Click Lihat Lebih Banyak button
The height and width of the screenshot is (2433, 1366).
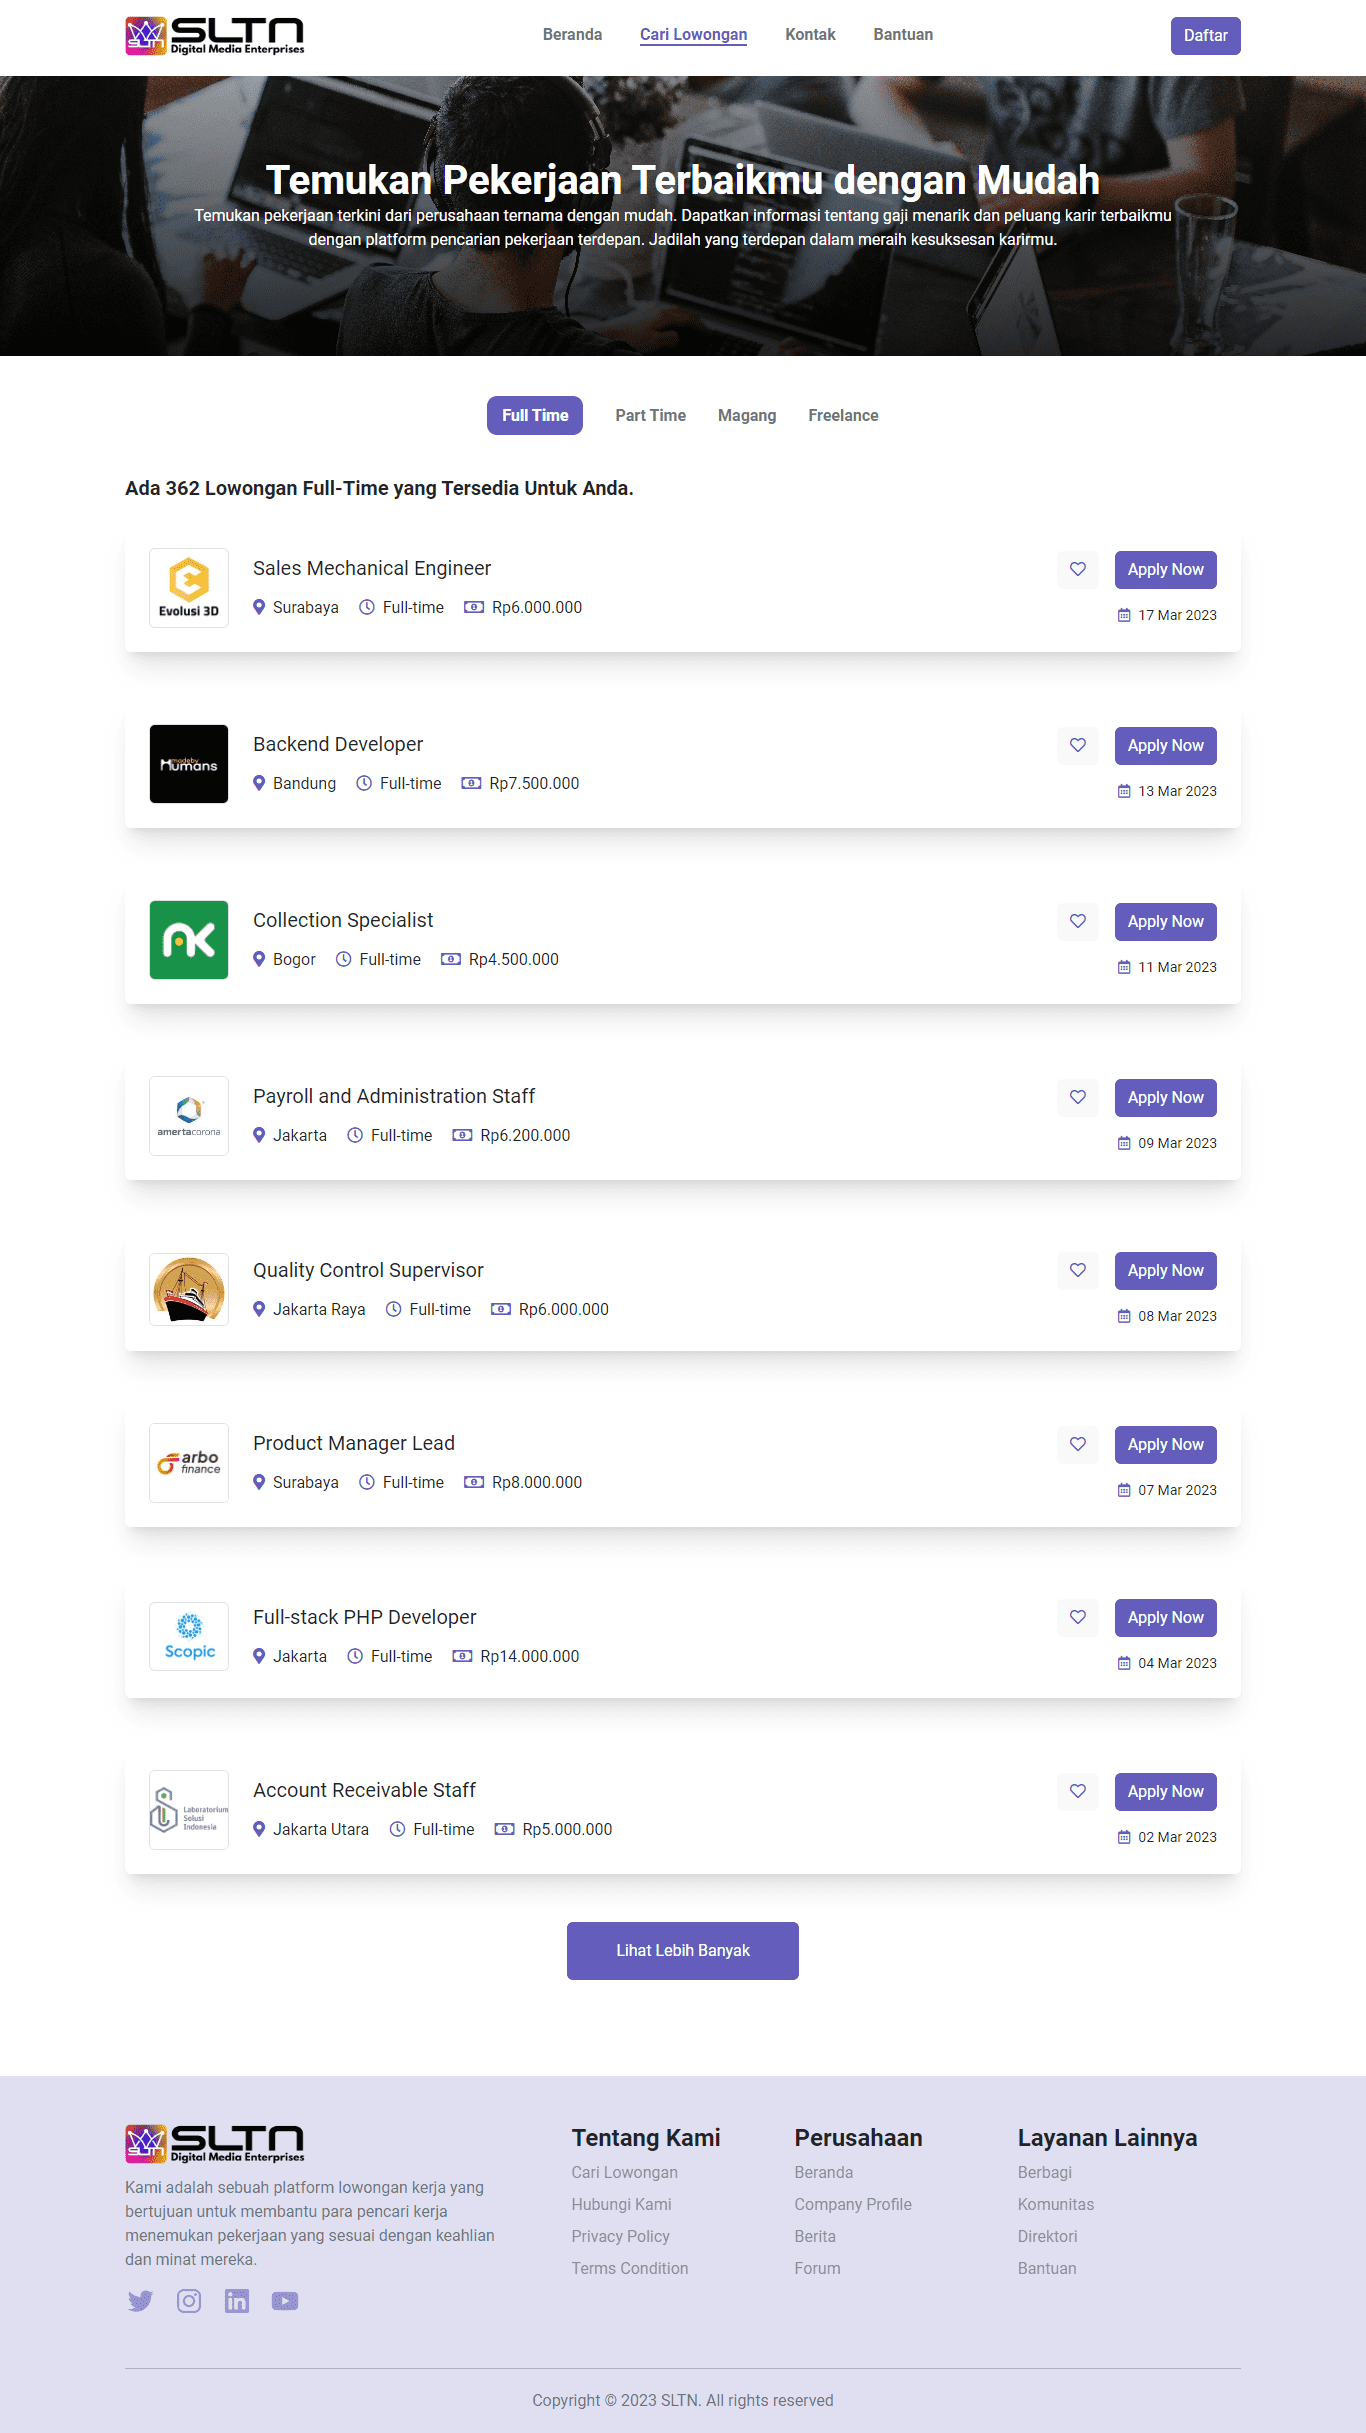683,1951
